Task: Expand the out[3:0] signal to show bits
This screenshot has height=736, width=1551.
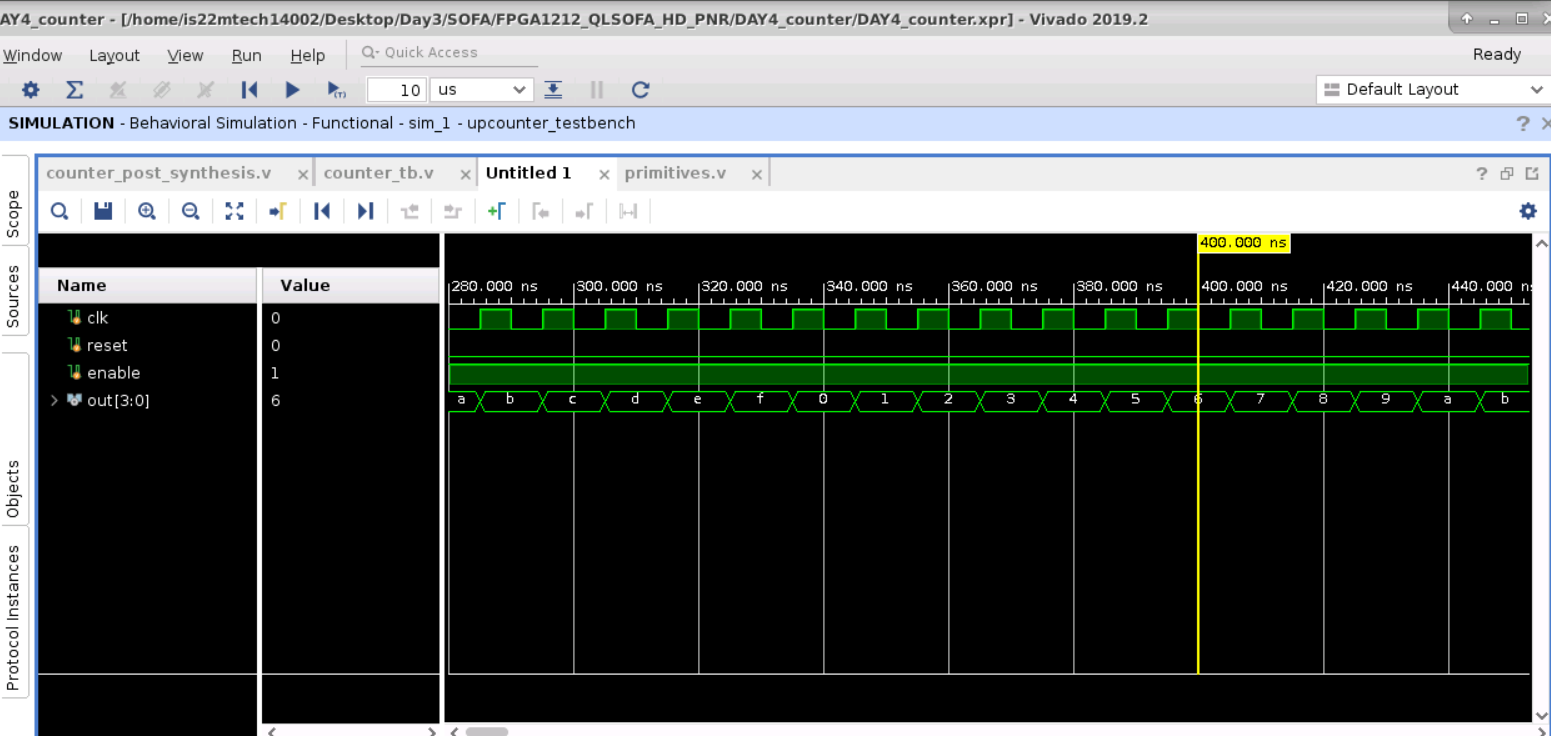Action: (x=53, y=400)
